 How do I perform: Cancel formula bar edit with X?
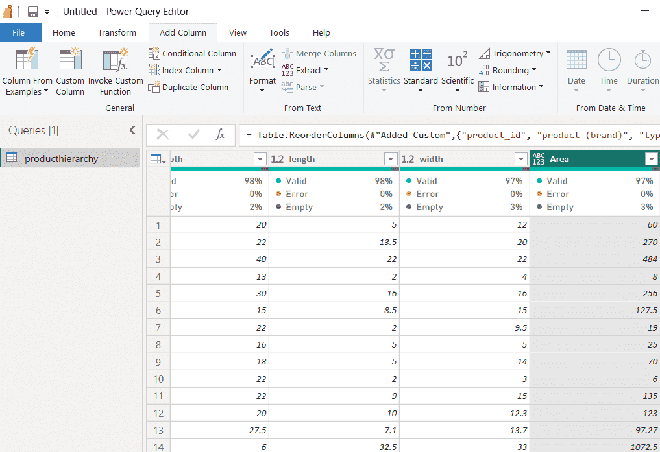coord(162,135)
